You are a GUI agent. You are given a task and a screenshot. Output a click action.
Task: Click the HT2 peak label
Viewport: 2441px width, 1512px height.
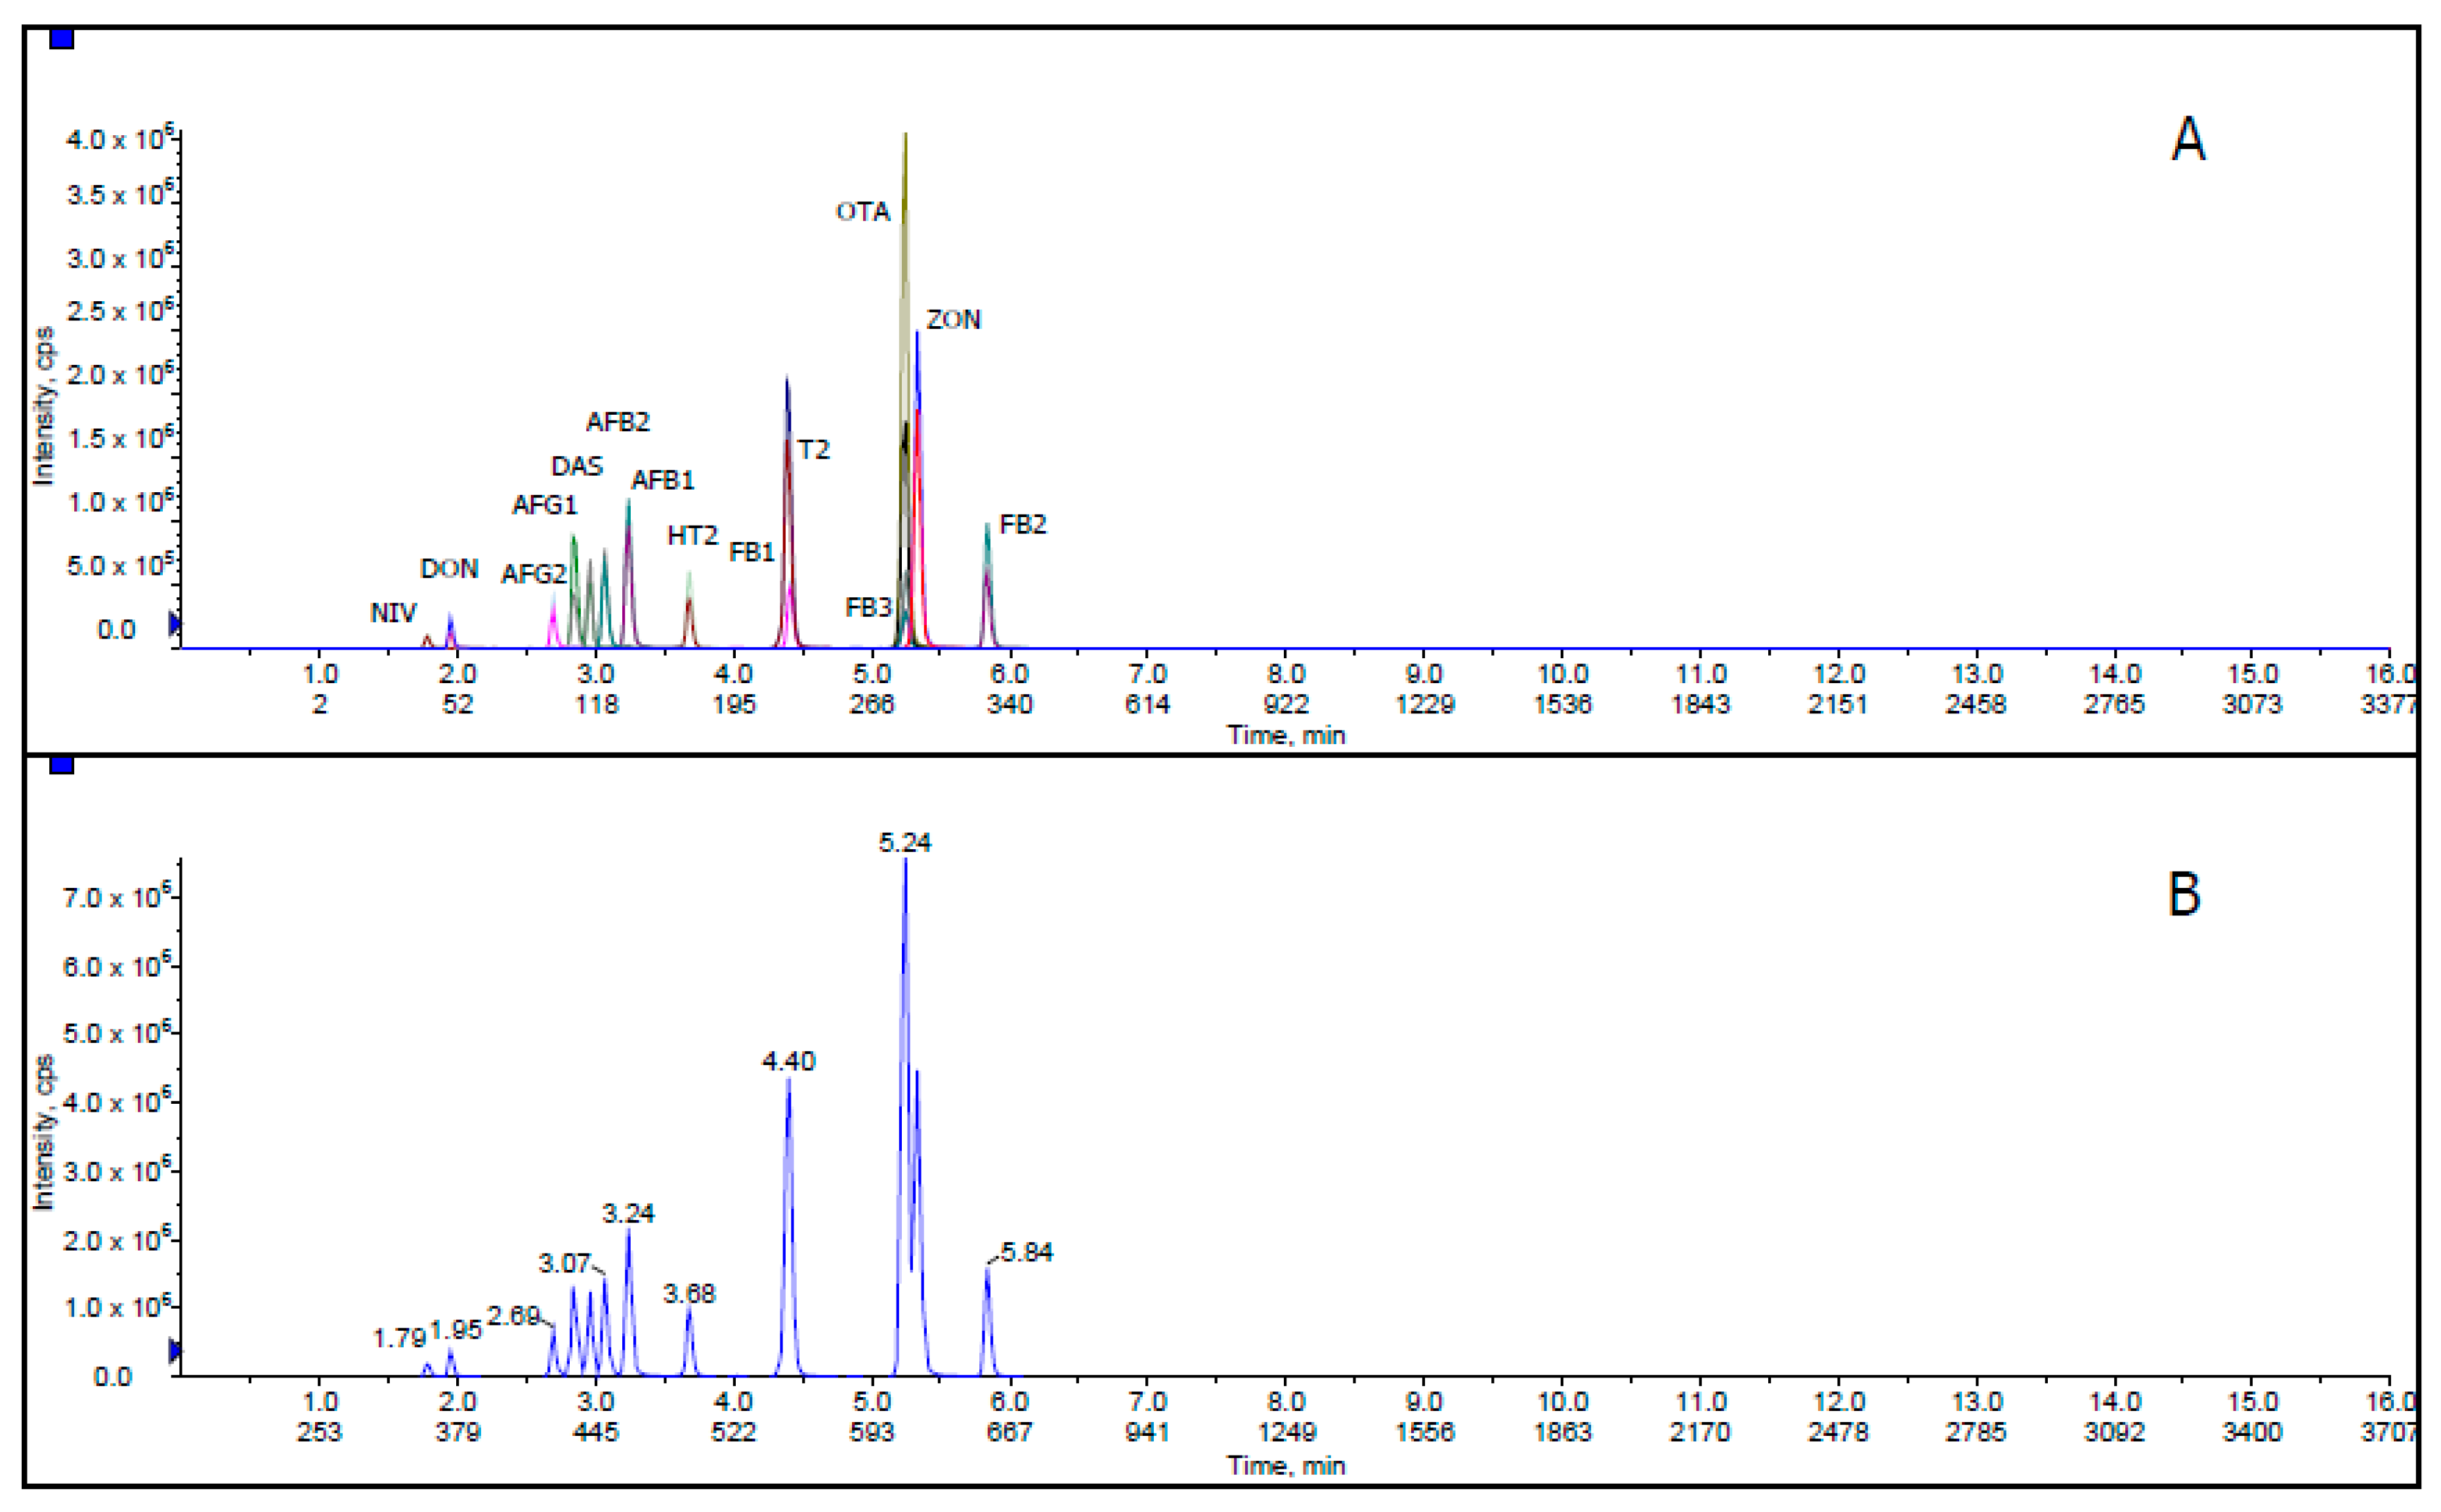point(692,536)
